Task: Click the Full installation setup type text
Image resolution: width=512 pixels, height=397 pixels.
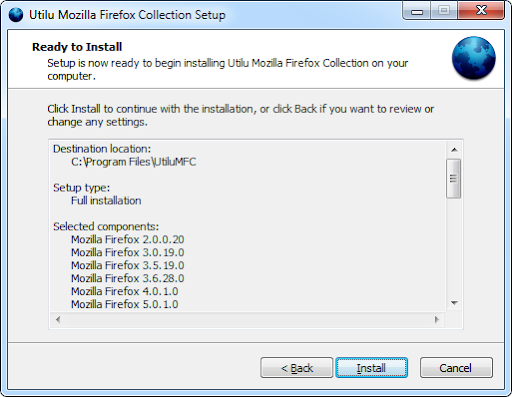Action: click(106, 200)
